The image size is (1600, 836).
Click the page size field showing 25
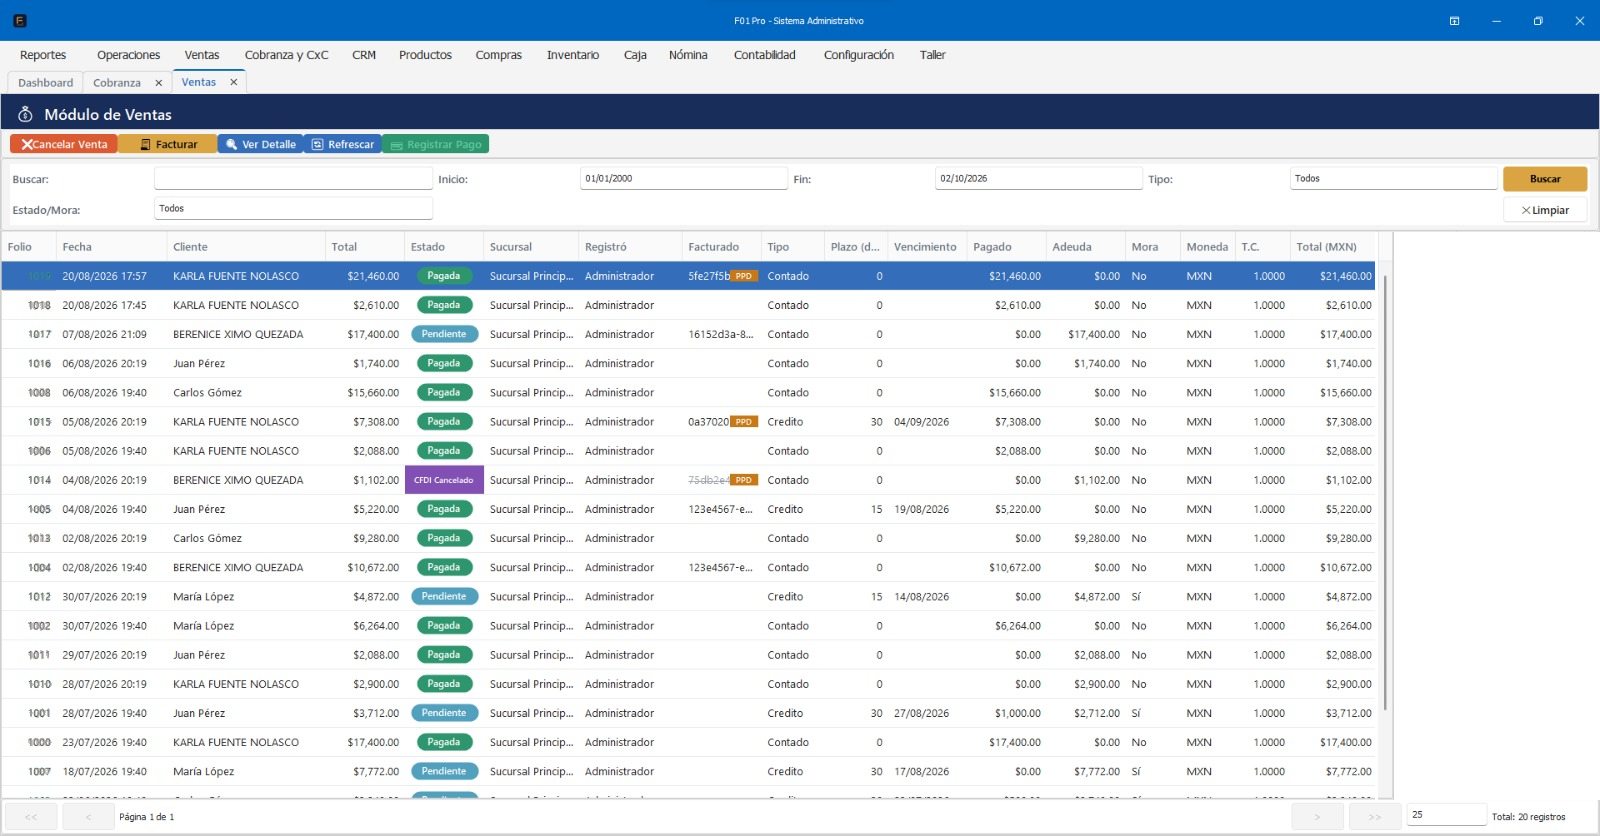click(1446, 815)
